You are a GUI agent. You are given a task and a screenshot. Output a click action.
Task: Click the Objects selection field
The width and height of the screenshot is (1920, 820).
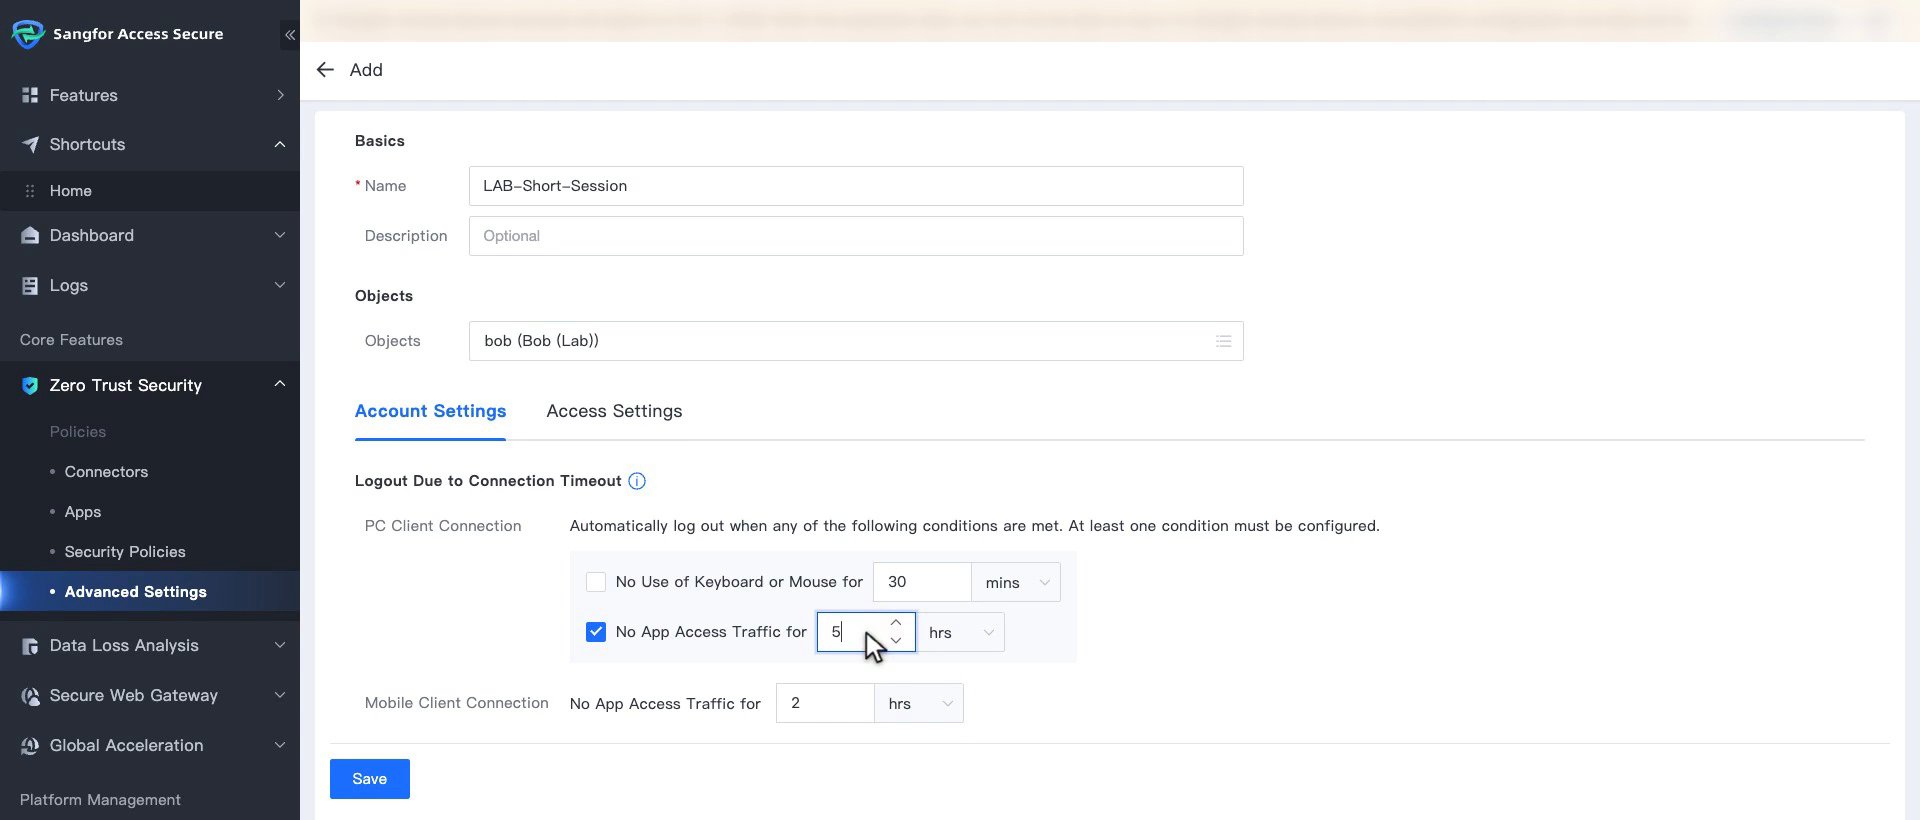pos(856,341)
